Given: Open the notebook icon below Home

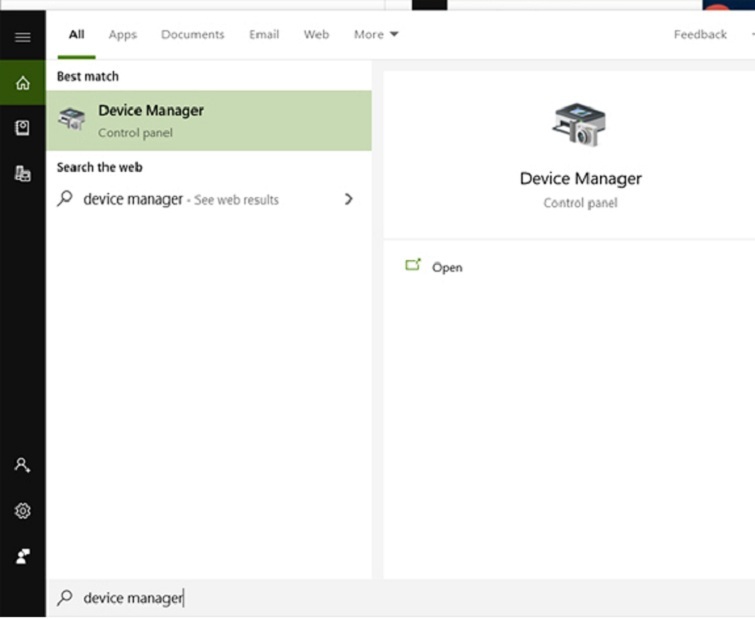Looking at the screenshot, I should [x=22, y=128].
